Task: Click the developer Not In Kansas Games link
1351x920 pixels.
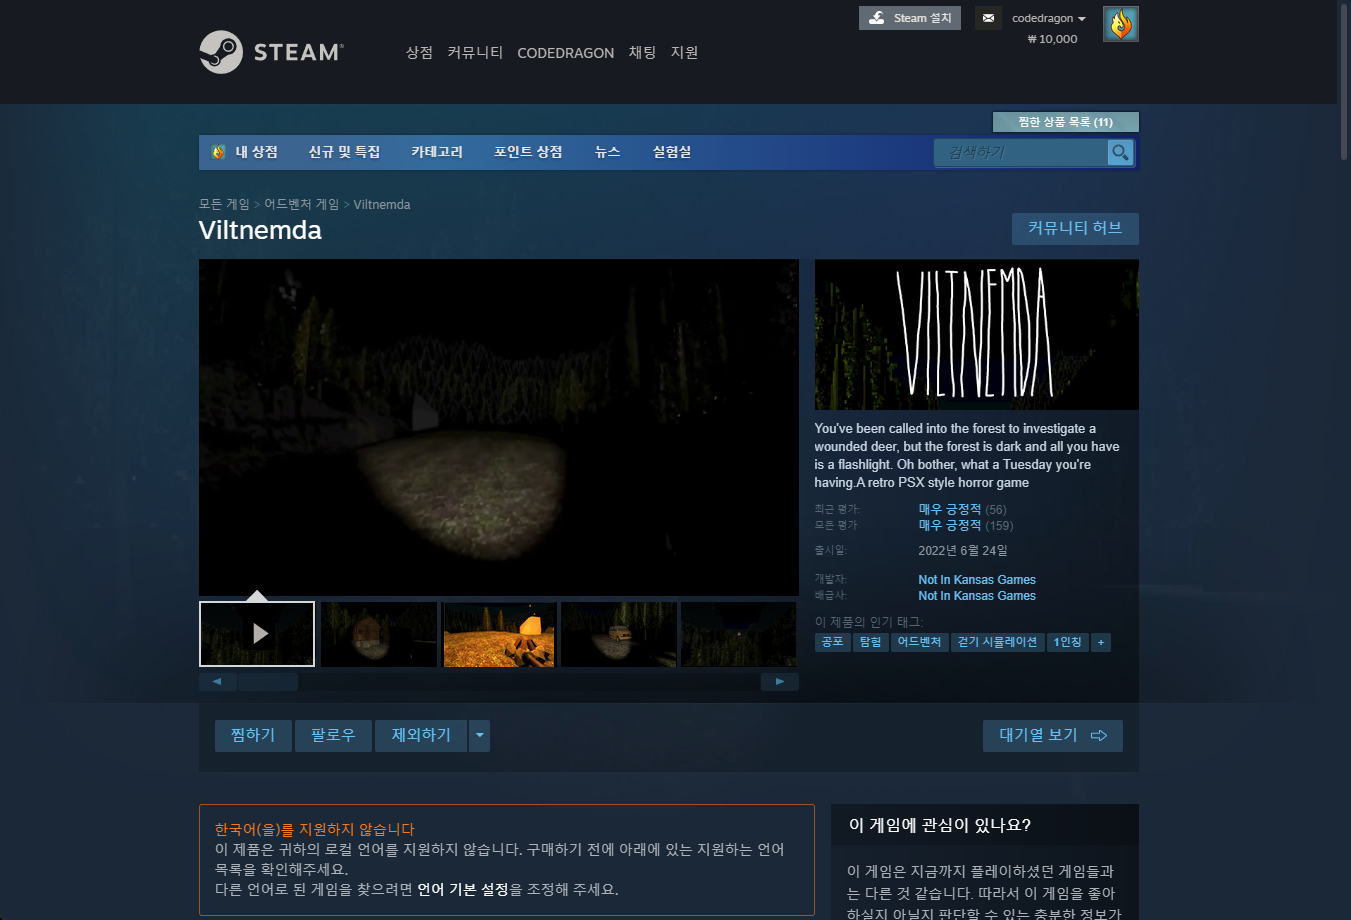Action: click(977, 580)
